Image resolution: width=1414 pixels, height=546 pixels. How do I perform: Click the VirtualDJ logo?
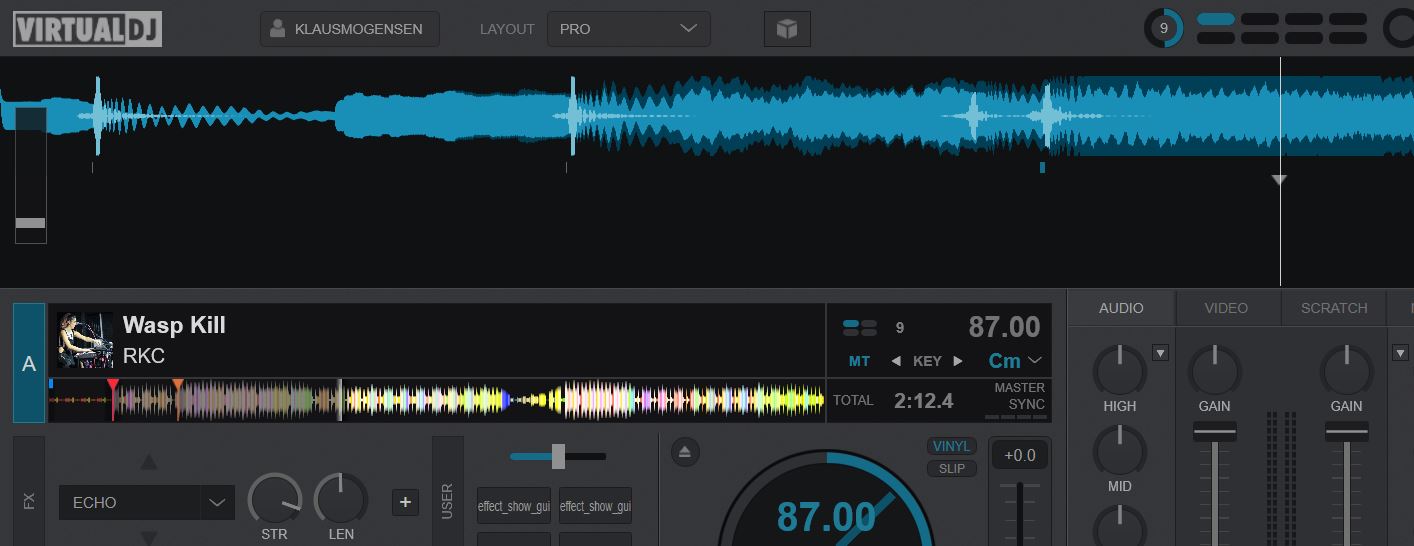click(x=87, y=29)
